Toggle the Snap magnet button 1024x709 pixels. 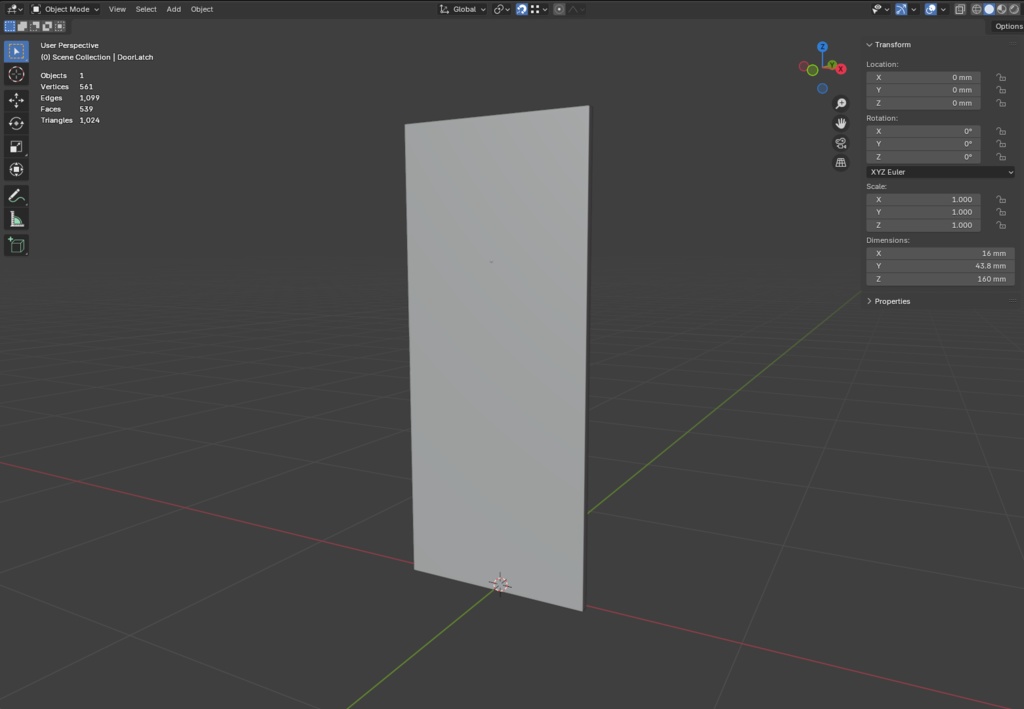(521, 9)
